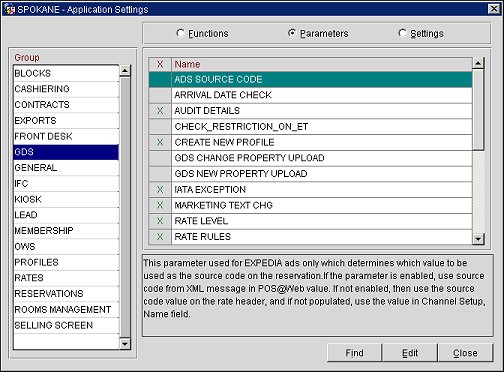Click the parameter list scrollbar thumb
The height and width of the screenshot is (372, 504).
pyautogui.click(x=478, y=110)
